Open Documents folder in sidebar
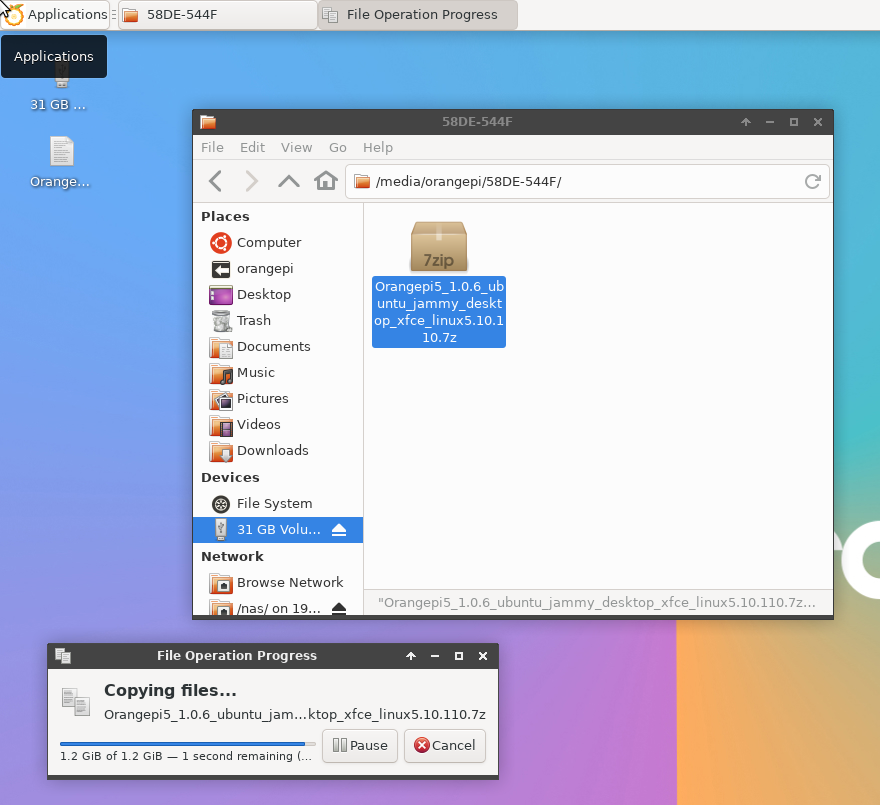 point(278,346)
